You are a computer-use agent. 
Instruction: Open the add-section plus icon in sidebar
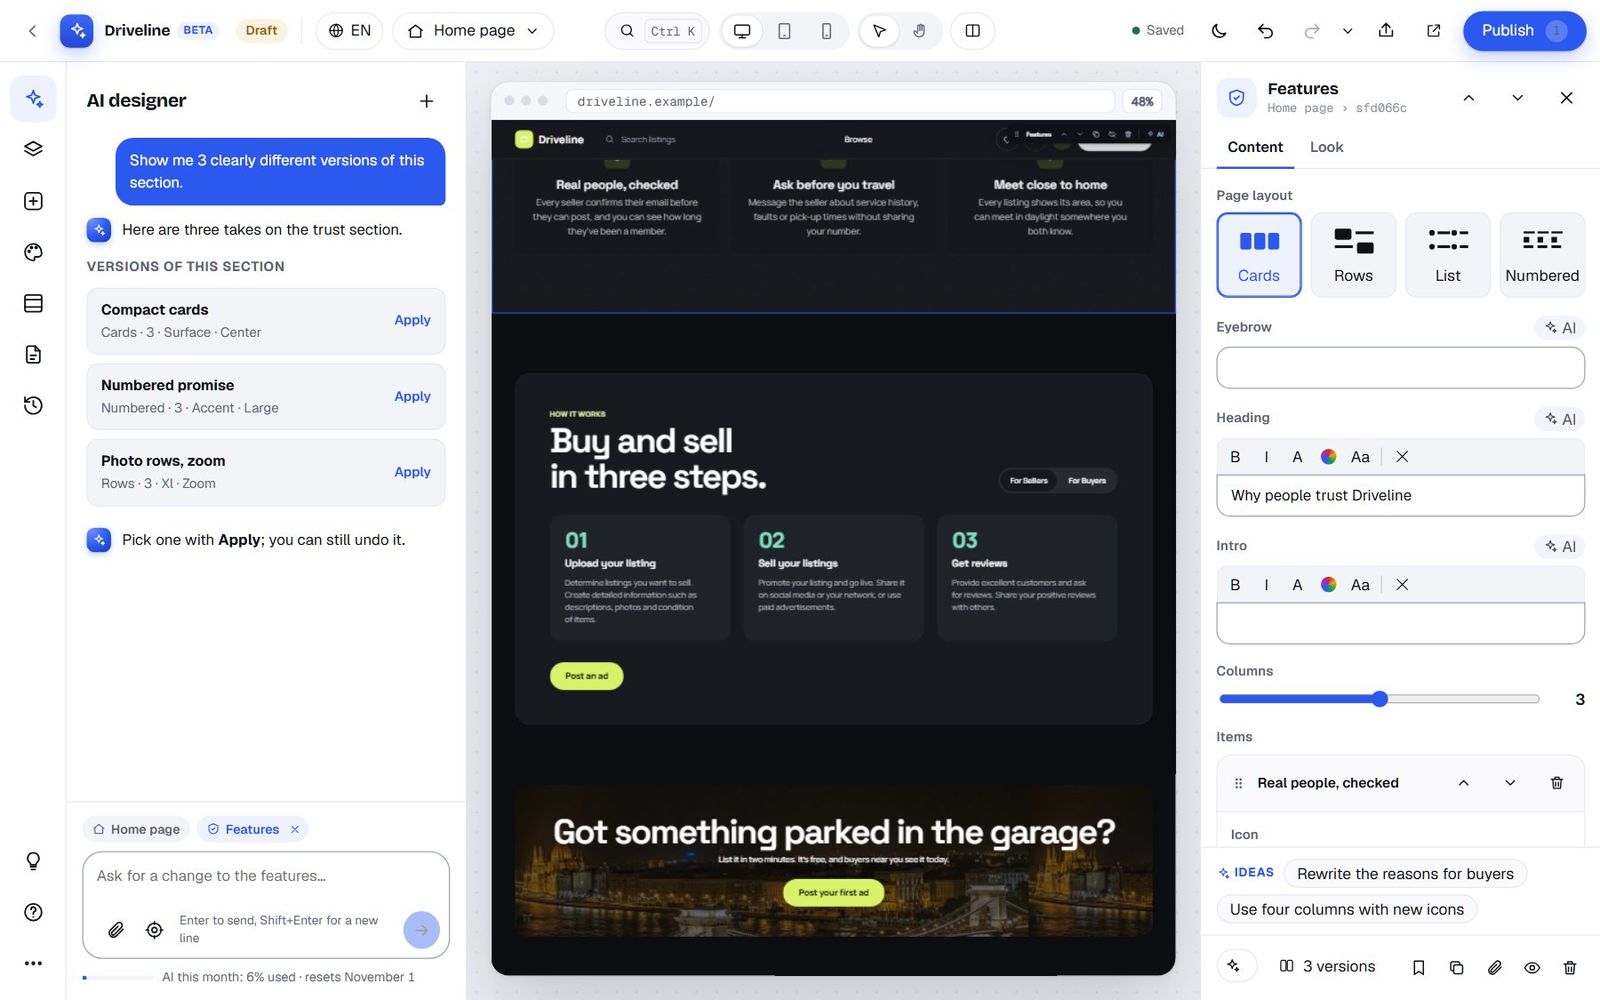click(x=33, y=201)
